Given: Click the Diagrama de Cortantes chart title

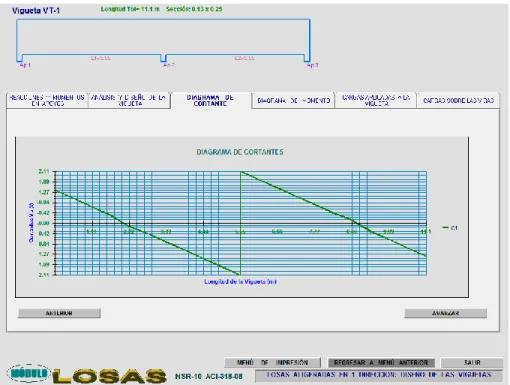Looking at the screenshot, I should click(x=240, y=152).
